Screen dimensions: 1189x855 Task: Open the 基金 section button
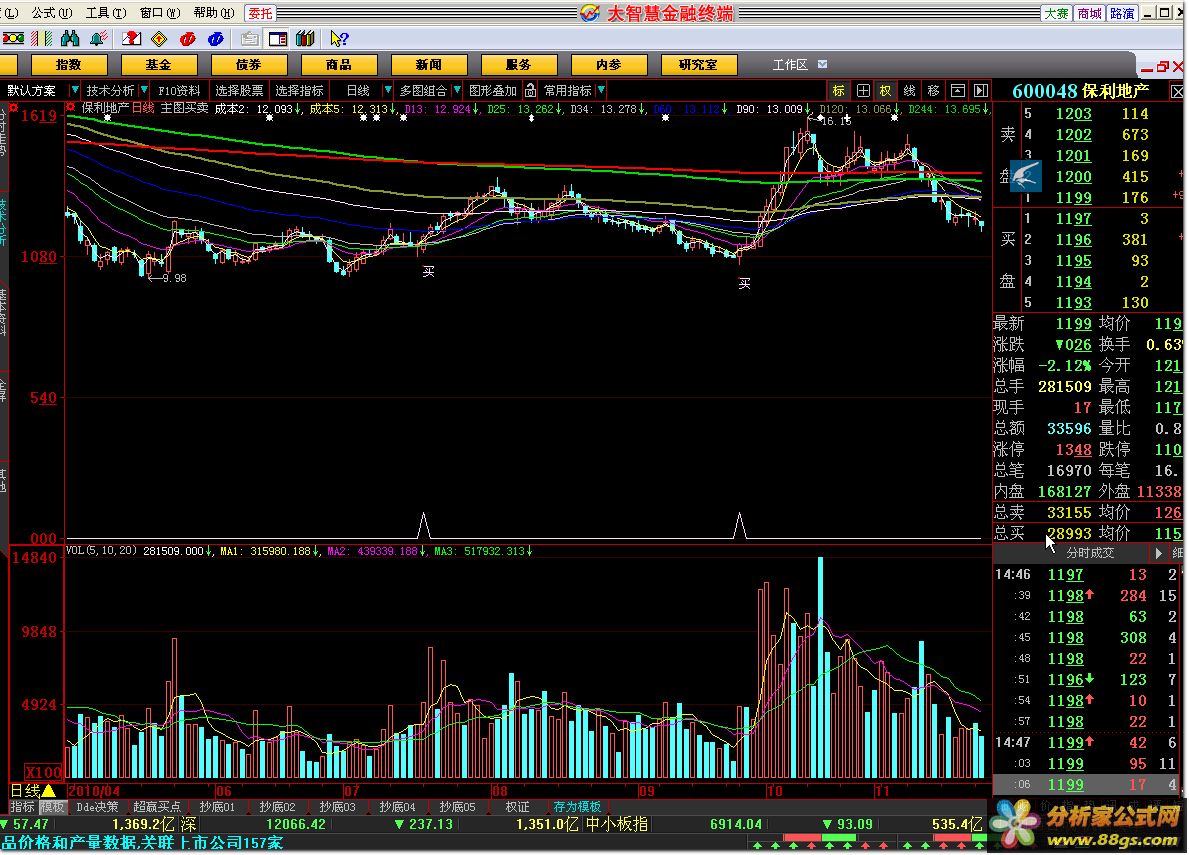click(158, 64)
